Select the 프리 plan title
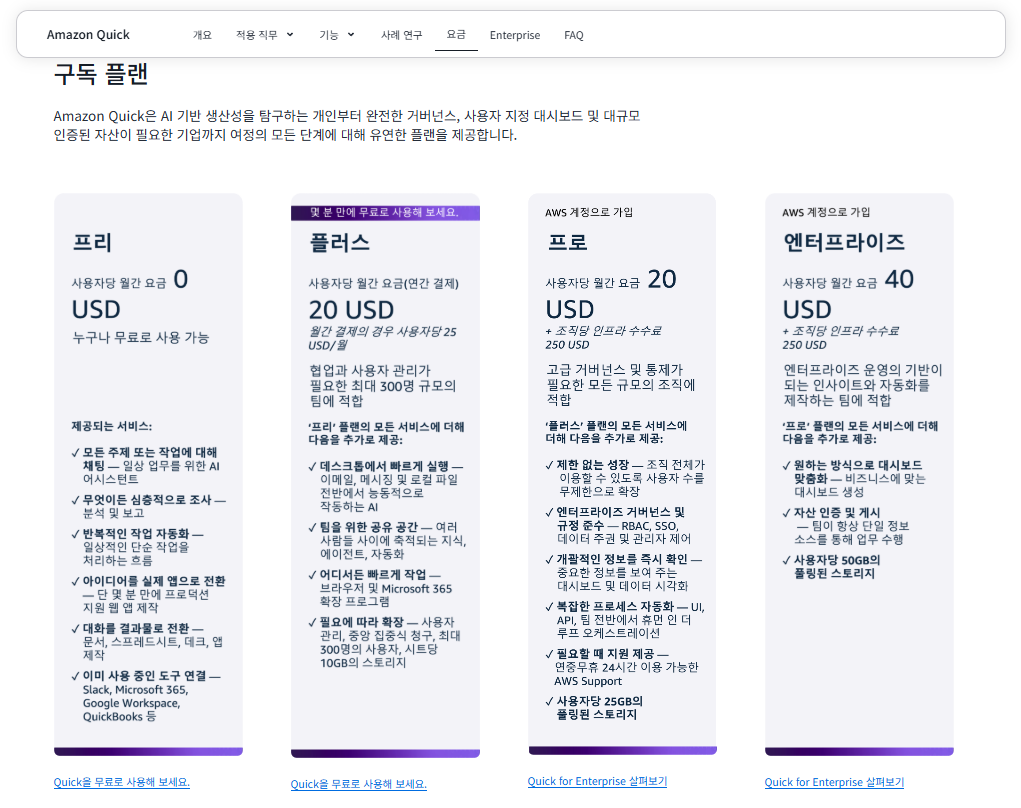Viewport: 1021px width, 808px height. tap(92, 242)
